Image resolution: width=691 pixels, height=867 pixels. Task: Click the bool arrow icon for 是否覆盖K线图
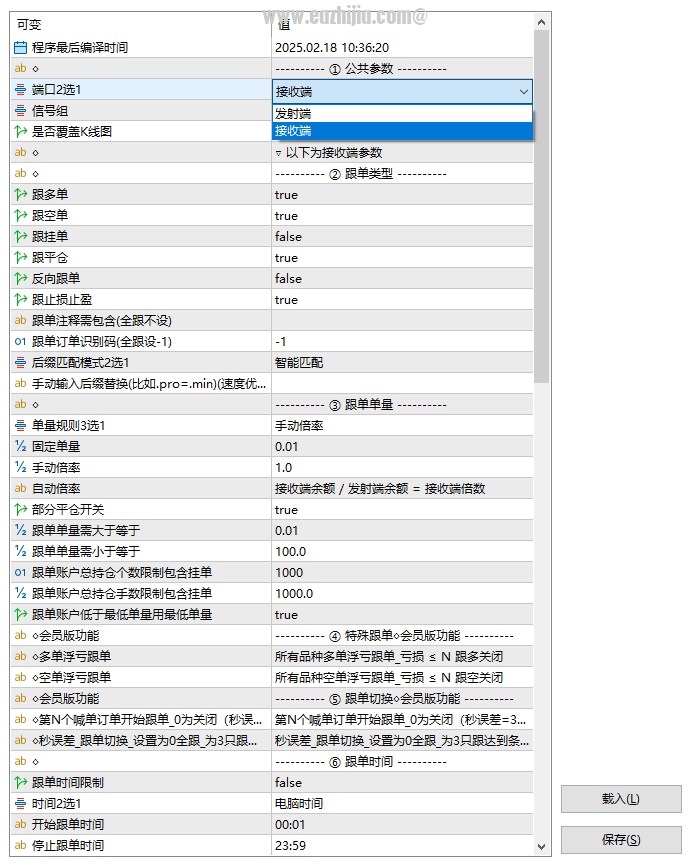(x=20, y=132)
